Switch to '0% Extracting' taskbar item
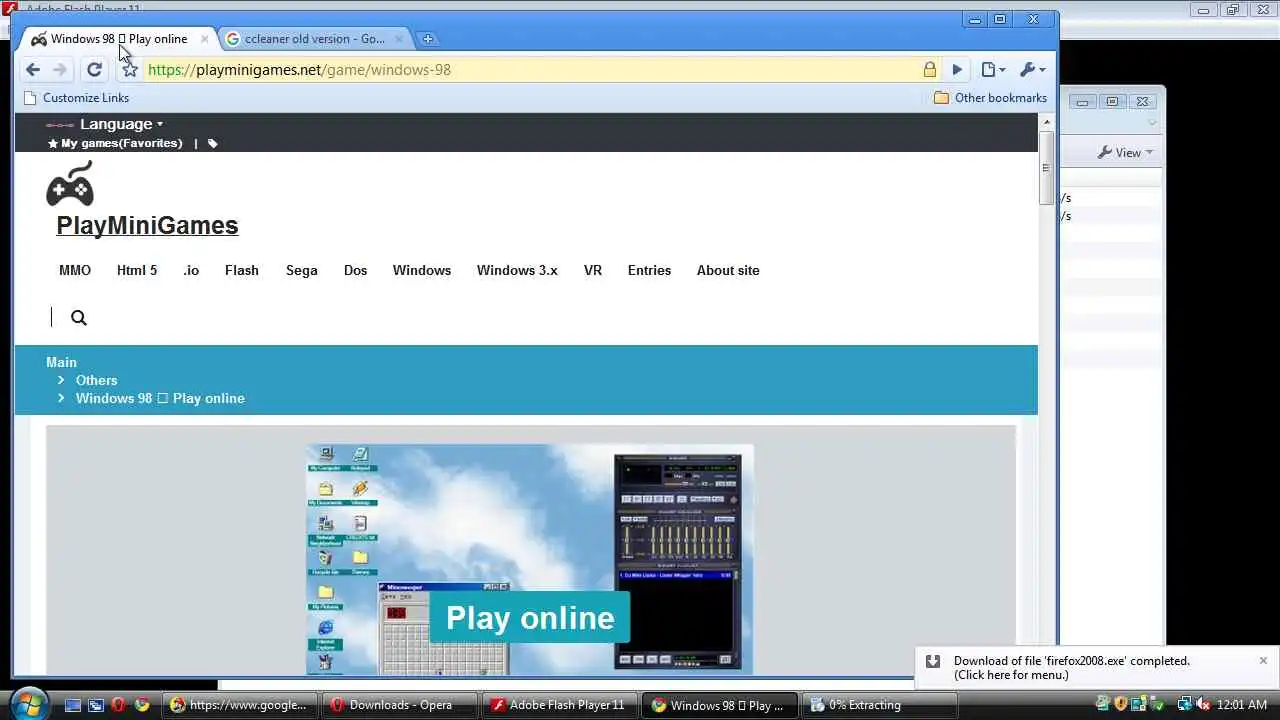Viewport: 1280px width, 720px height. point(880,705)
